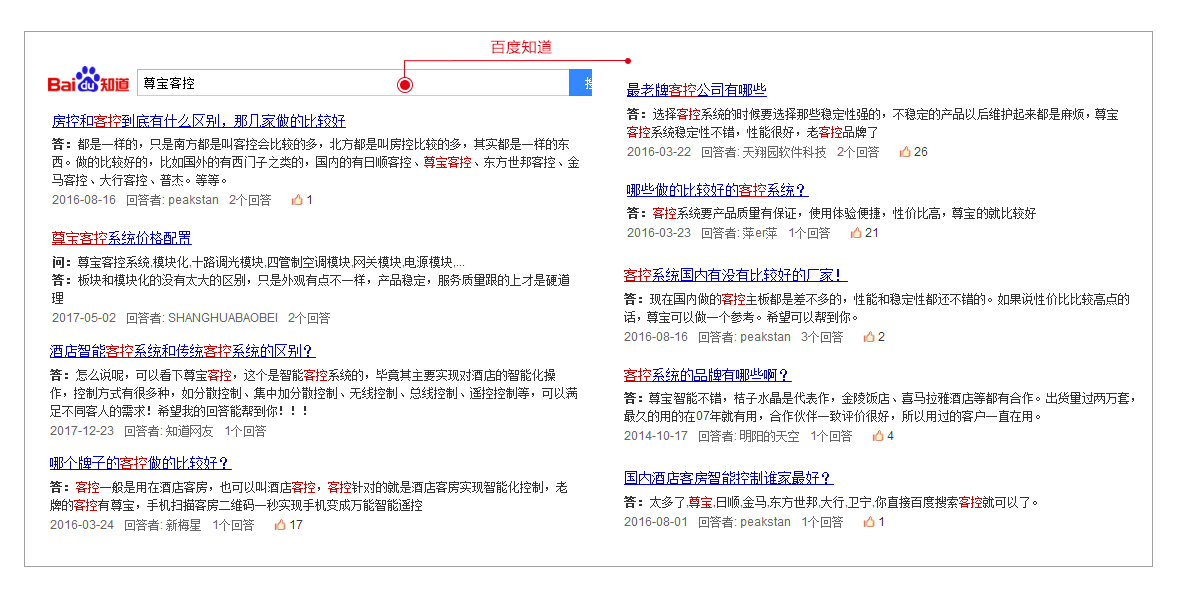This screenshot has width=1180, height=600.
Task: Open link 哪些做的比较好的客控系统
Action: pos(717,190)
